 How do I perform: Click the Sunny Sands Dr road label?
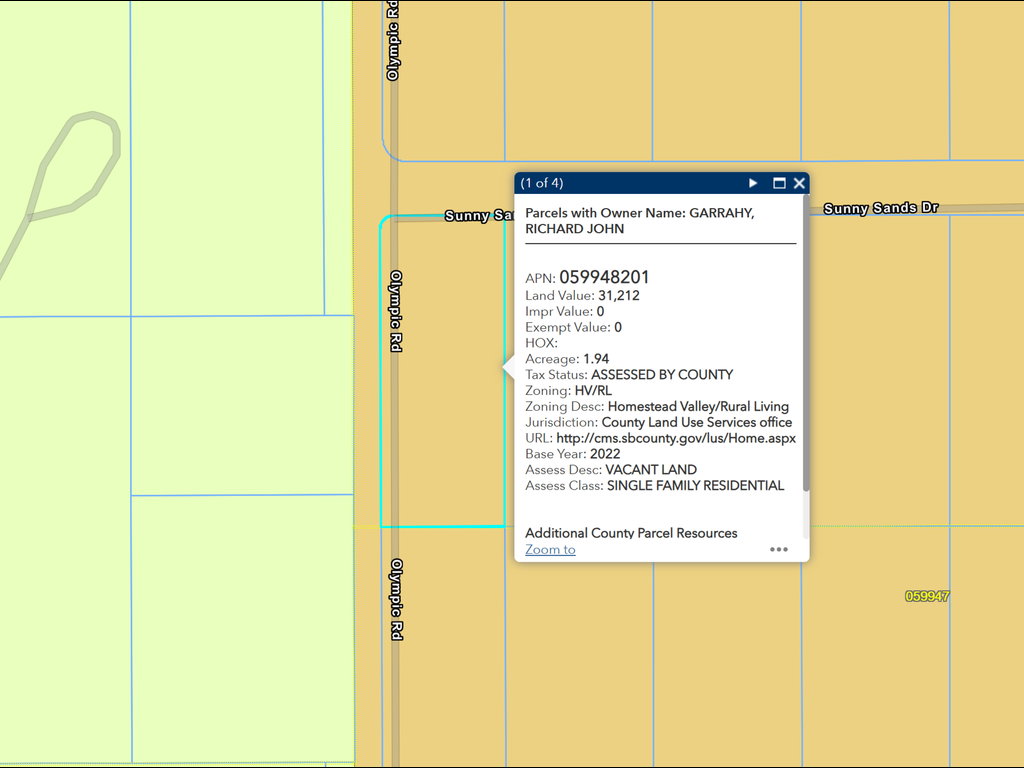click(880, 208)
